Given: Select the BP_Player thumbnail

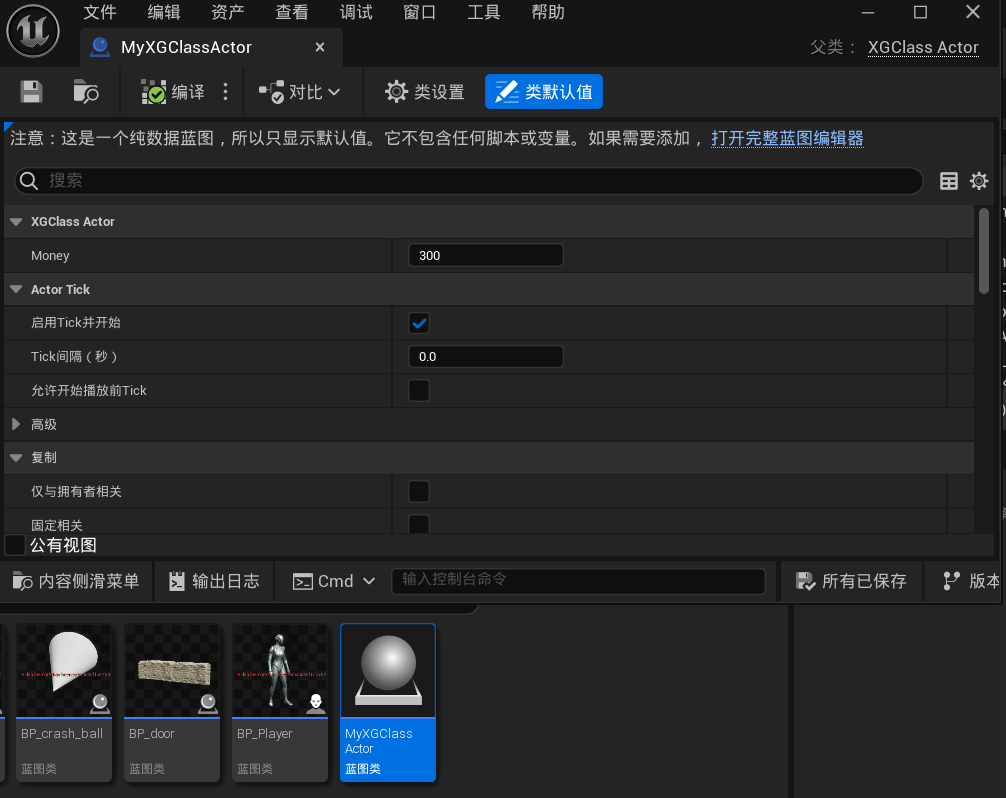Looking at the screenshot, I should click(280, 670).
